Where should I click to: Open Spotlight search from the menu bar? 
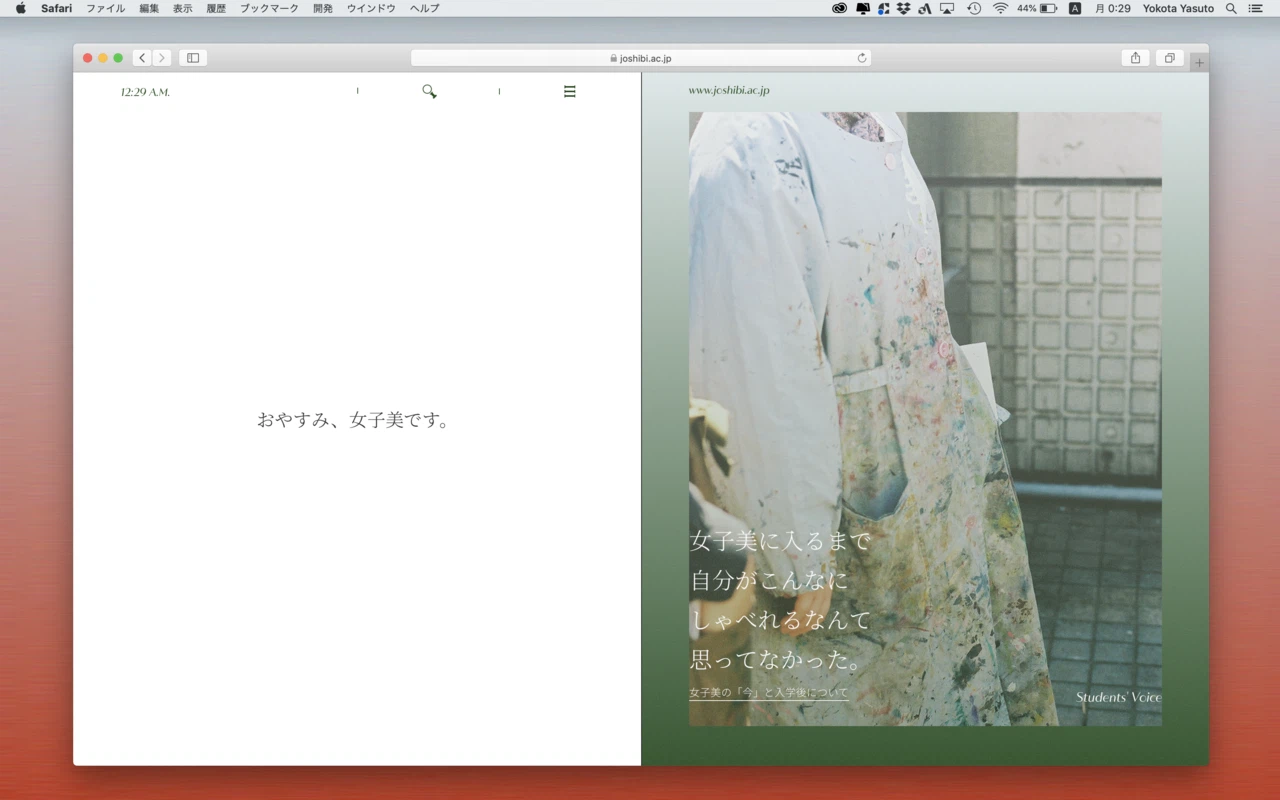tap(1231, 8)
